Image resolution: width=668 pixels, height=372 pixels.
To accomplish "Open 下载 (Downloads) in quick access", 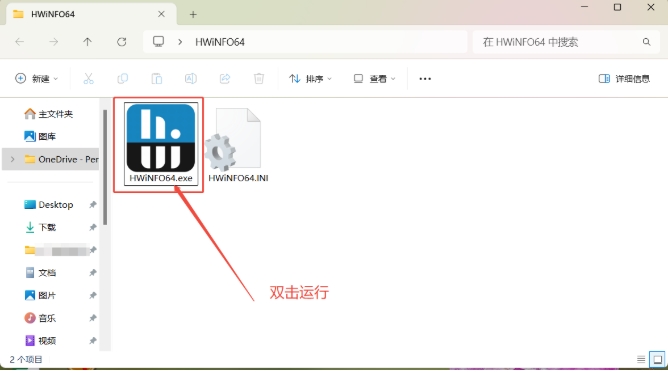I will tap(40, 227).
